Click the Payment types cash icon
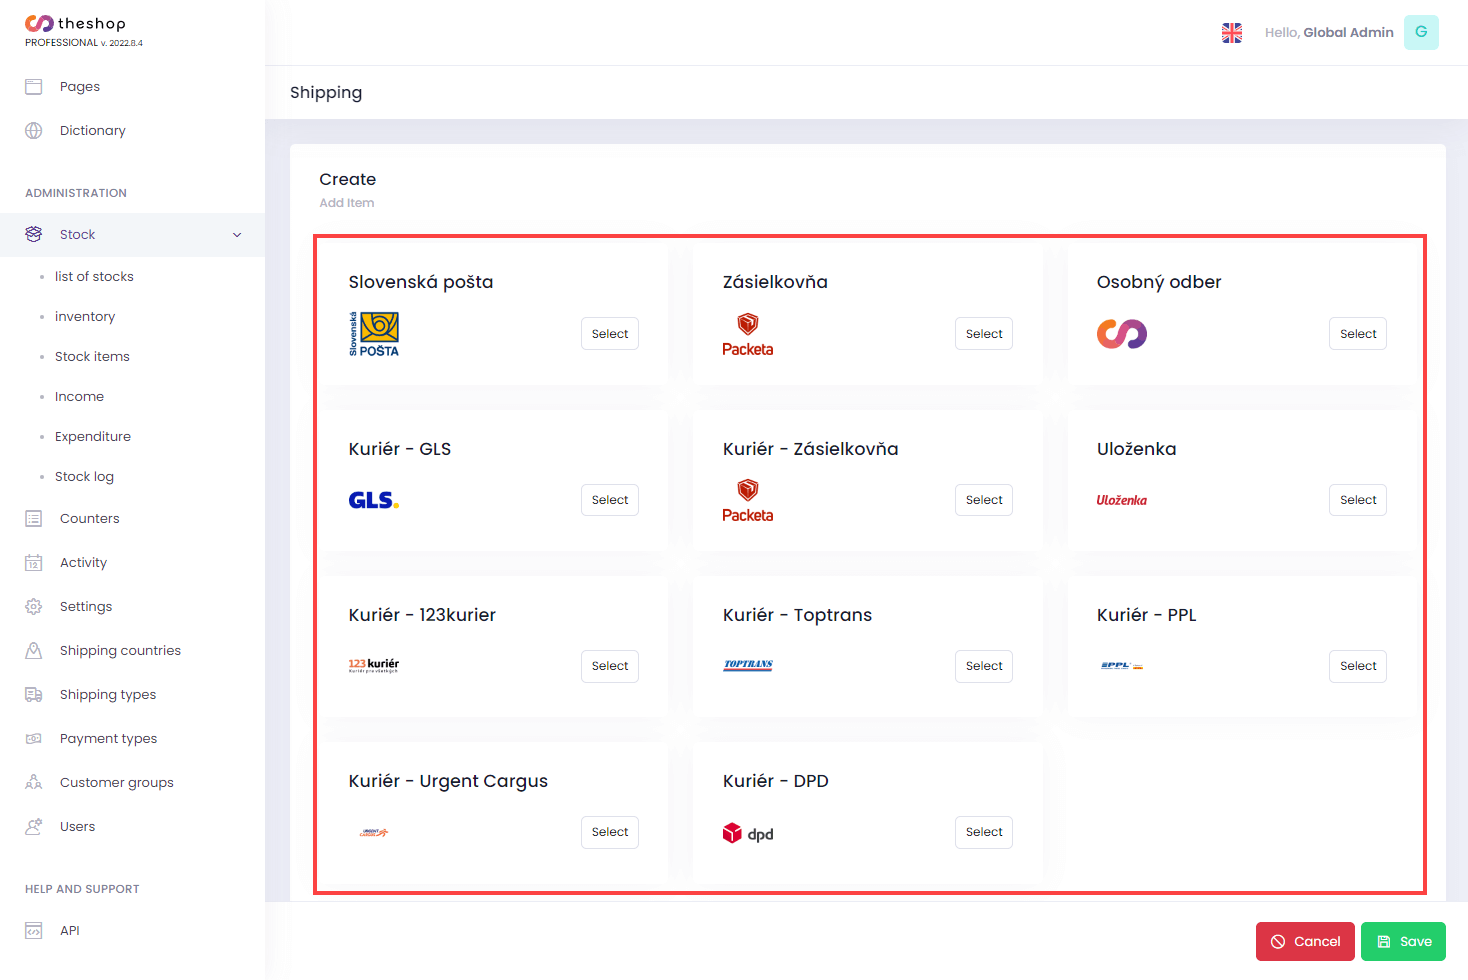The image size is (1468, 980). coord(34,739)
